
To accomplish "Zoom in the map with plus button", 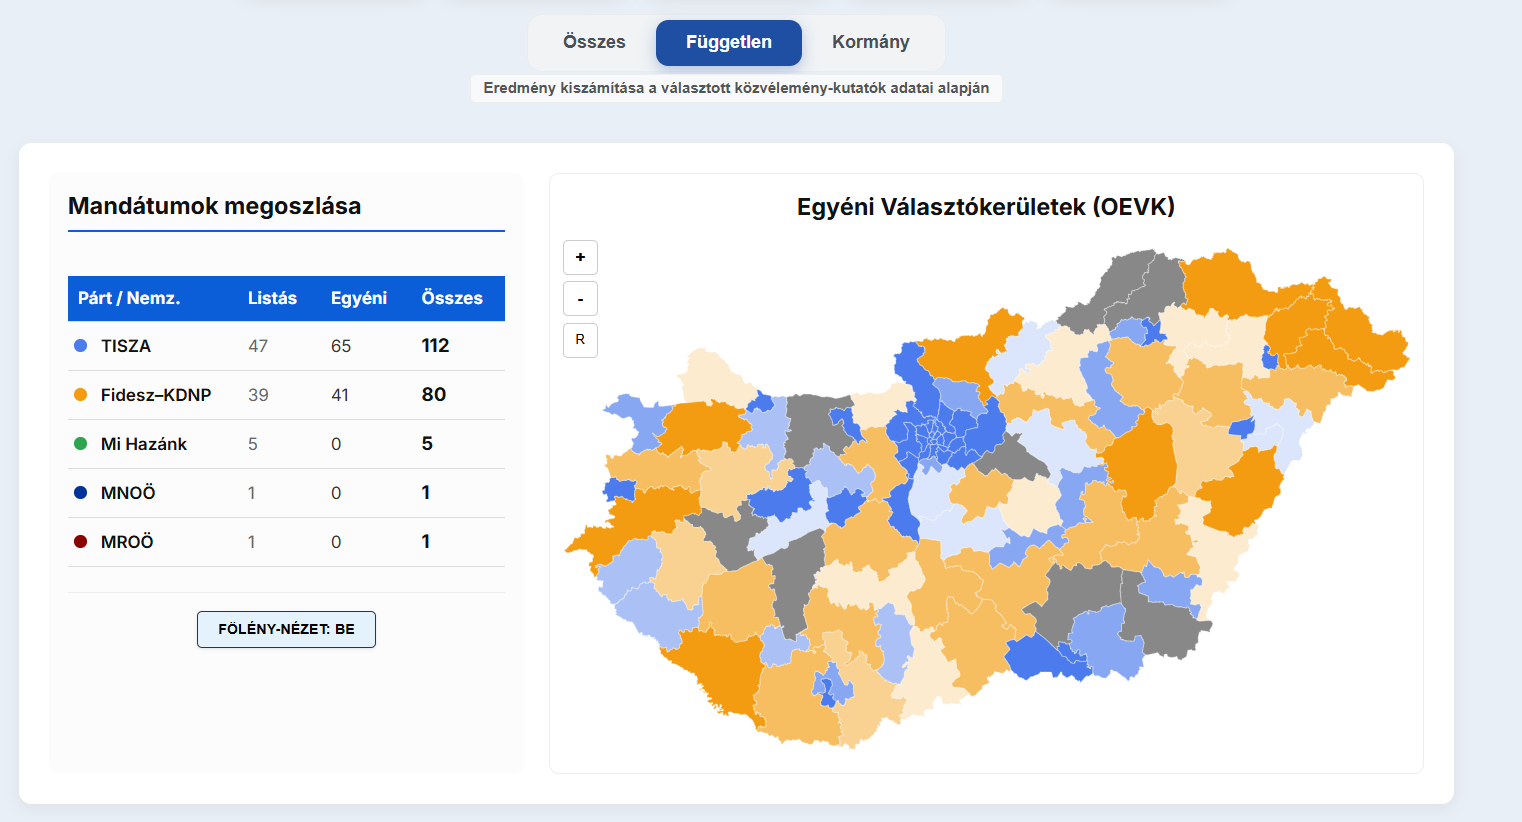I will point(580,257).
